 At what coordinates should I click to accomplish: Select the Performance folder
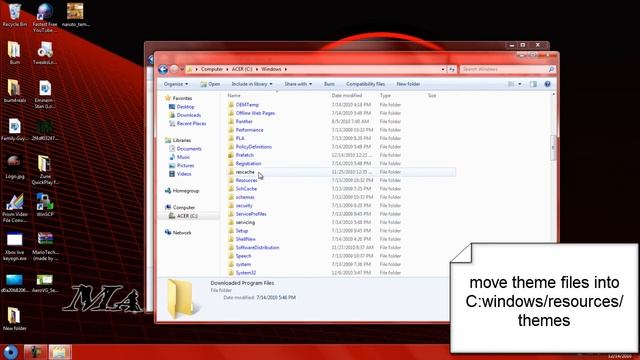(246, 130)
